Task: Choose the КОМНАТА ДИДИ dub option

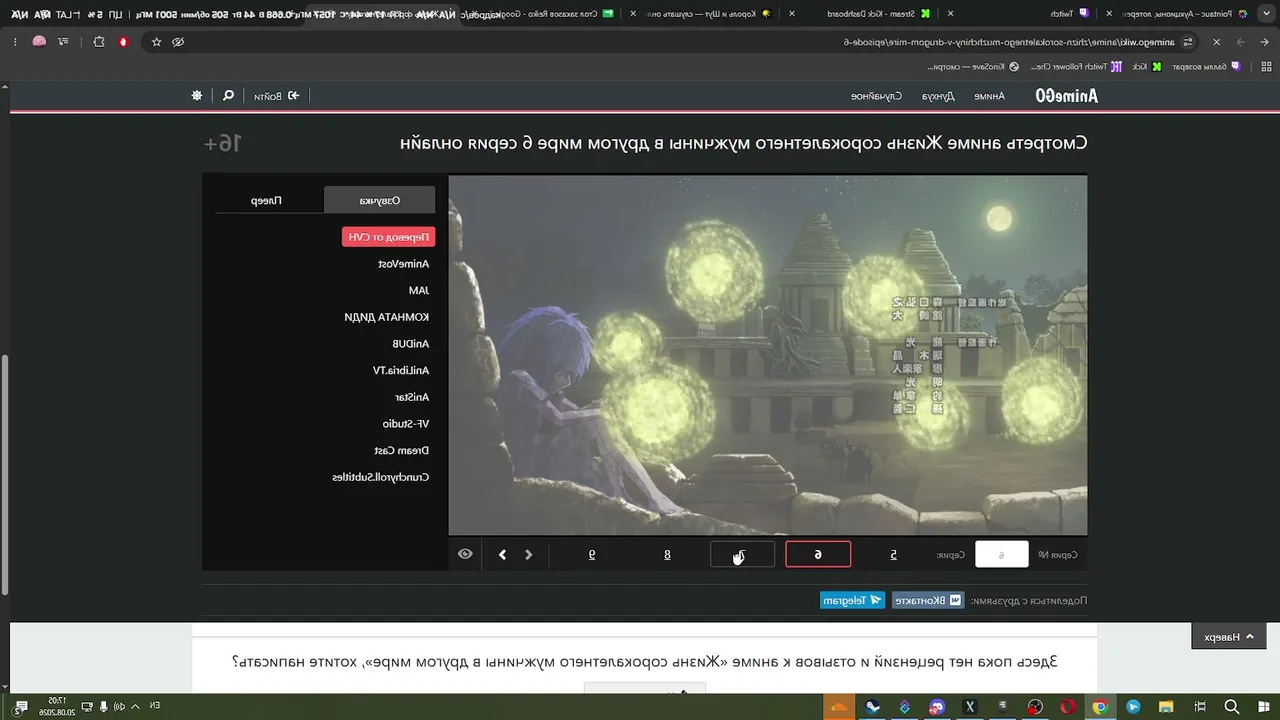Action: (x=387, y=317)
